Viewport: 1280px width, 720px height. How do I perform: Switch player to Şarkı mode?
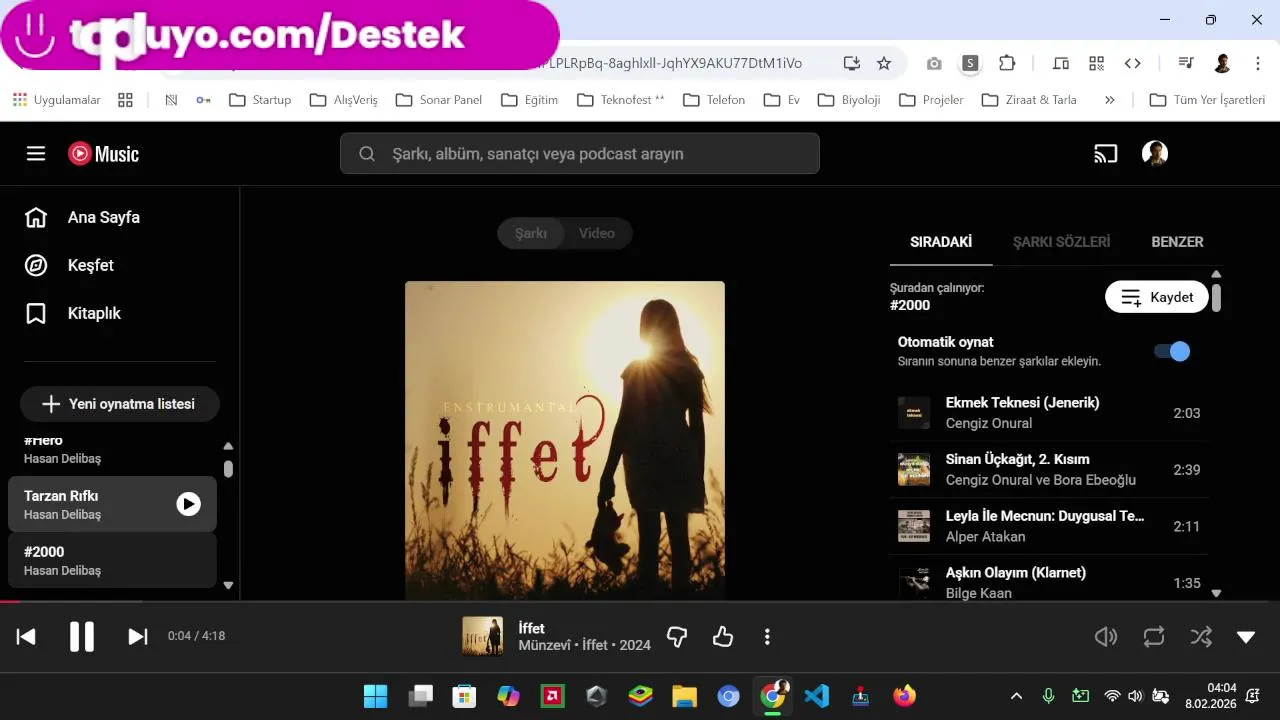point(531,233)
